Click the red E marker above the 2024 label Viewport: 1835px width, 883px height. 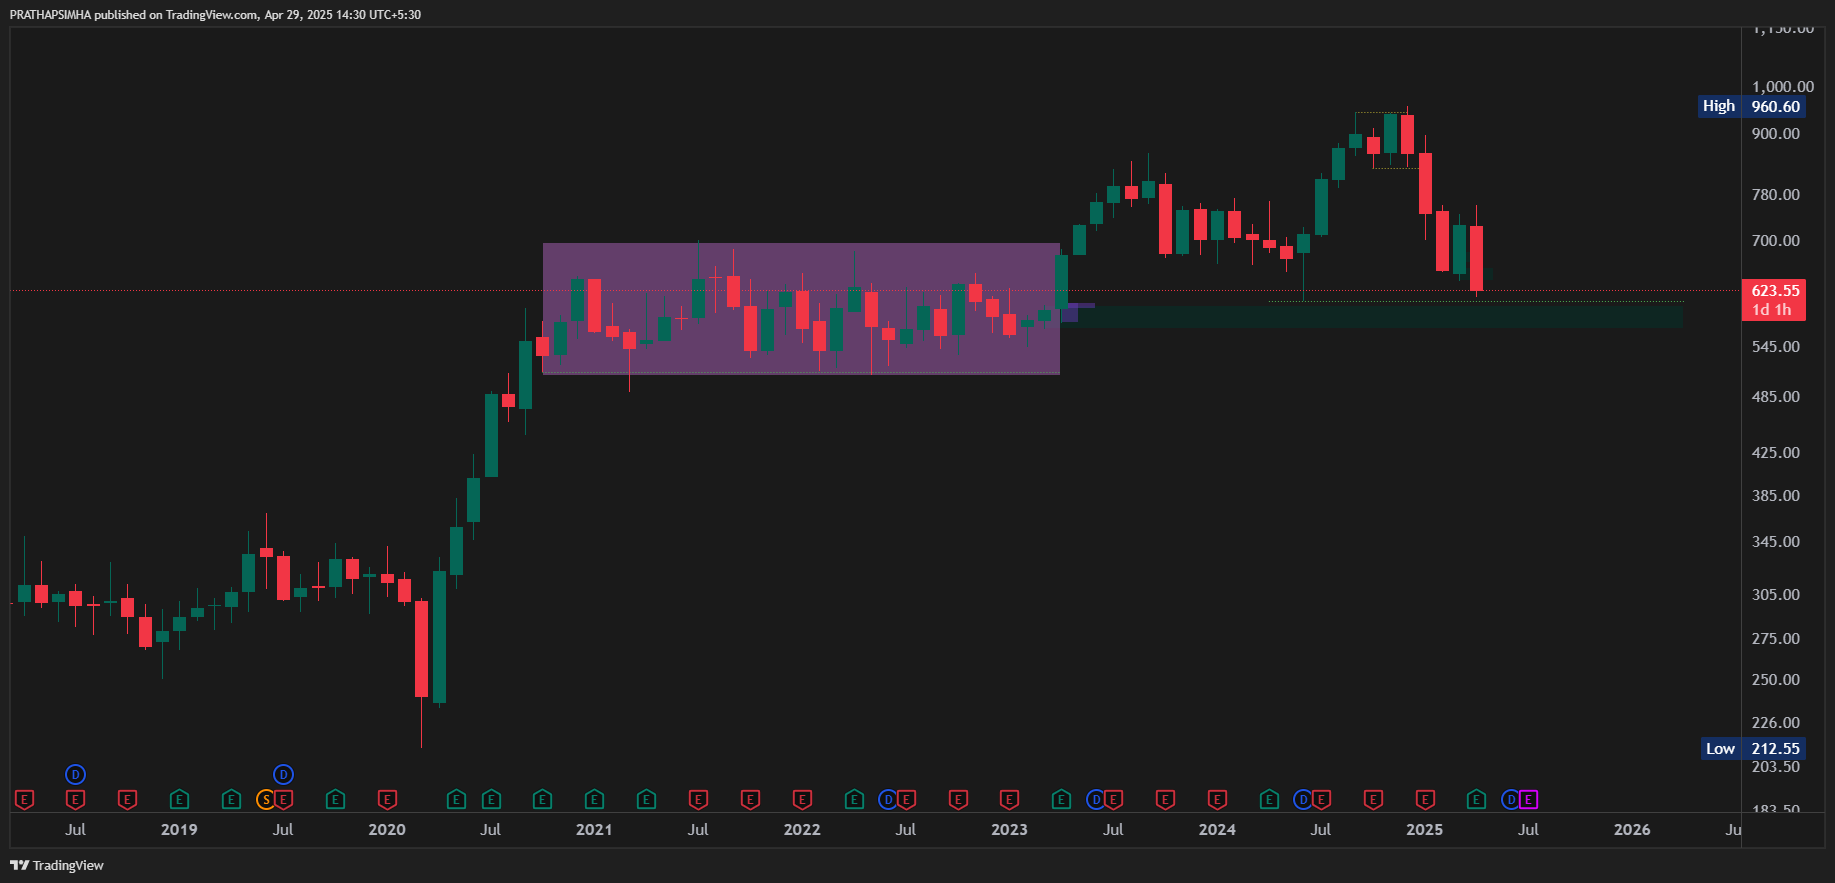click(1217, 799)
